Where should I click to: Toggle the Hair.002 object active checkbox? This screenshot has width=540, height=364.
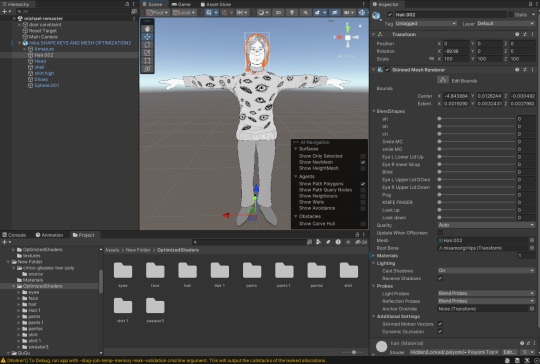pos(390,14)
